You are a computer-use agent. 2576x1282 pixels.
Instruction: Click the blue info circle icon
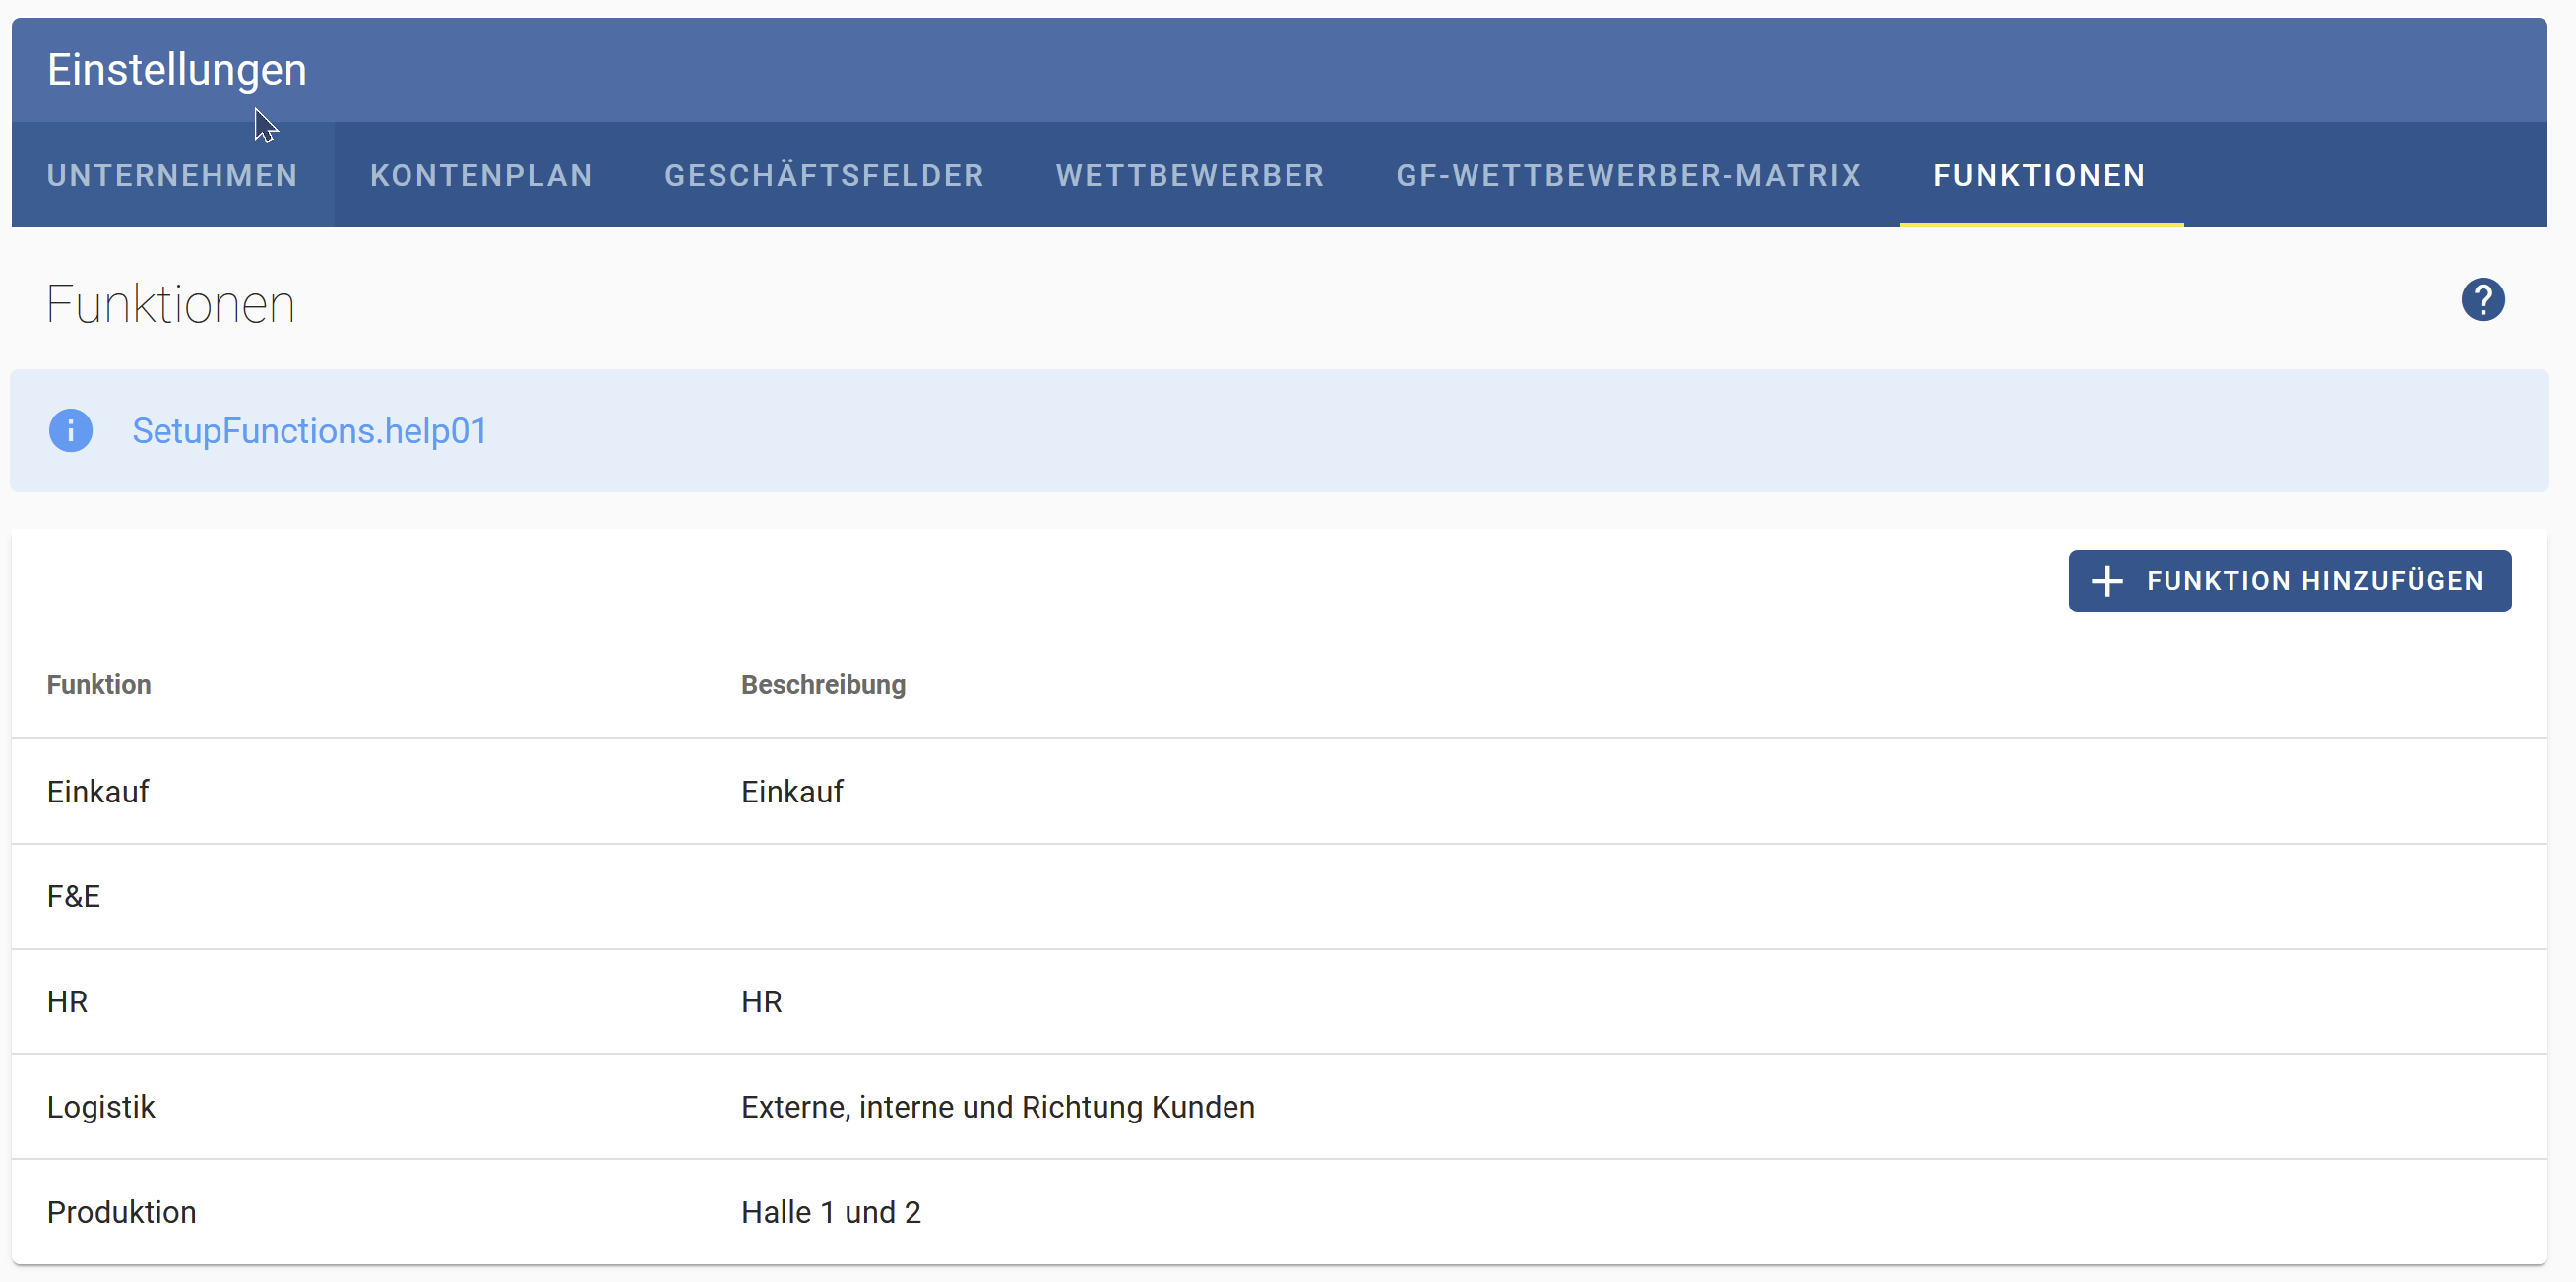coord(71,431)
